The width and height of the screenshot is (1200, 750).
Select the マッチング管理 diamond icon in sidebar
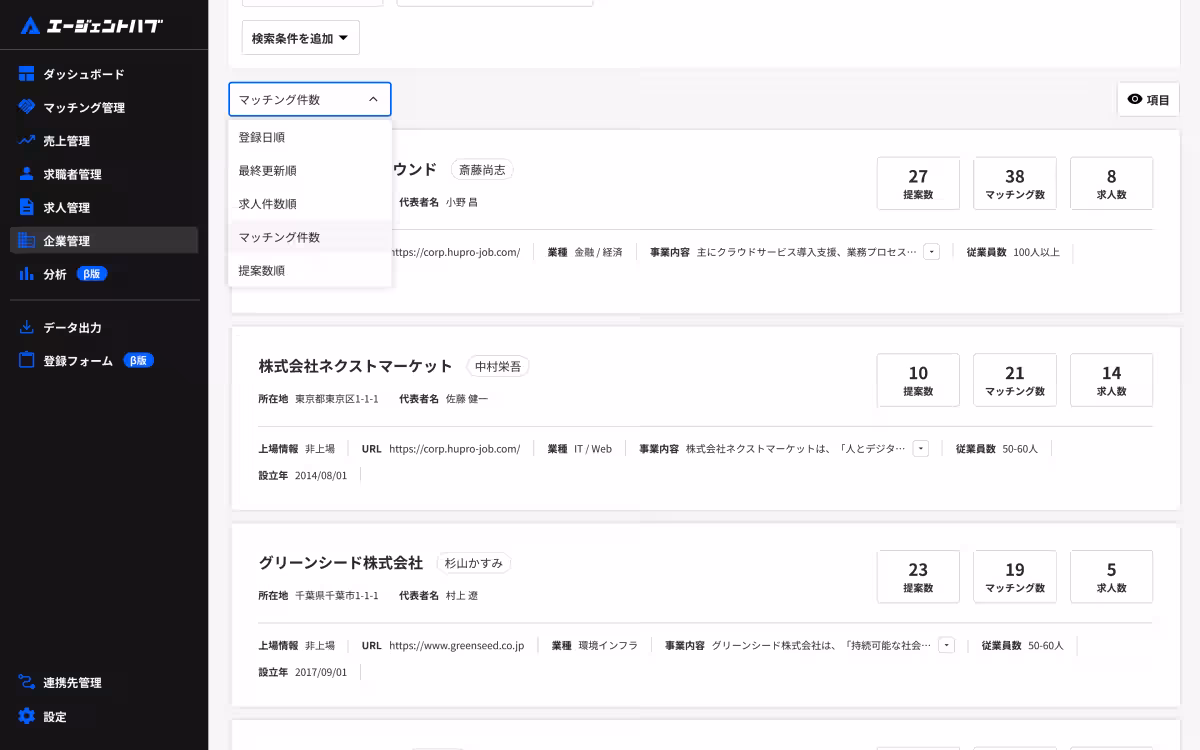24,107
